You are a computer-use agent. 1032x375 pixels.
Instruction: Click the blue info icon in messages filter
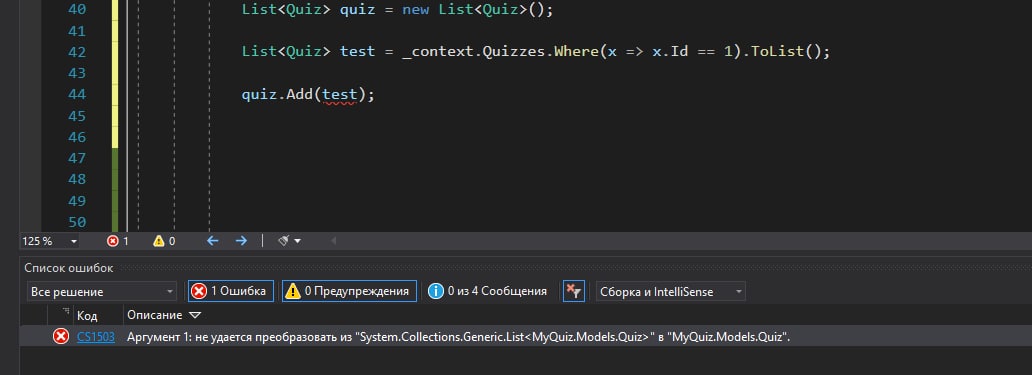(436, 291)
